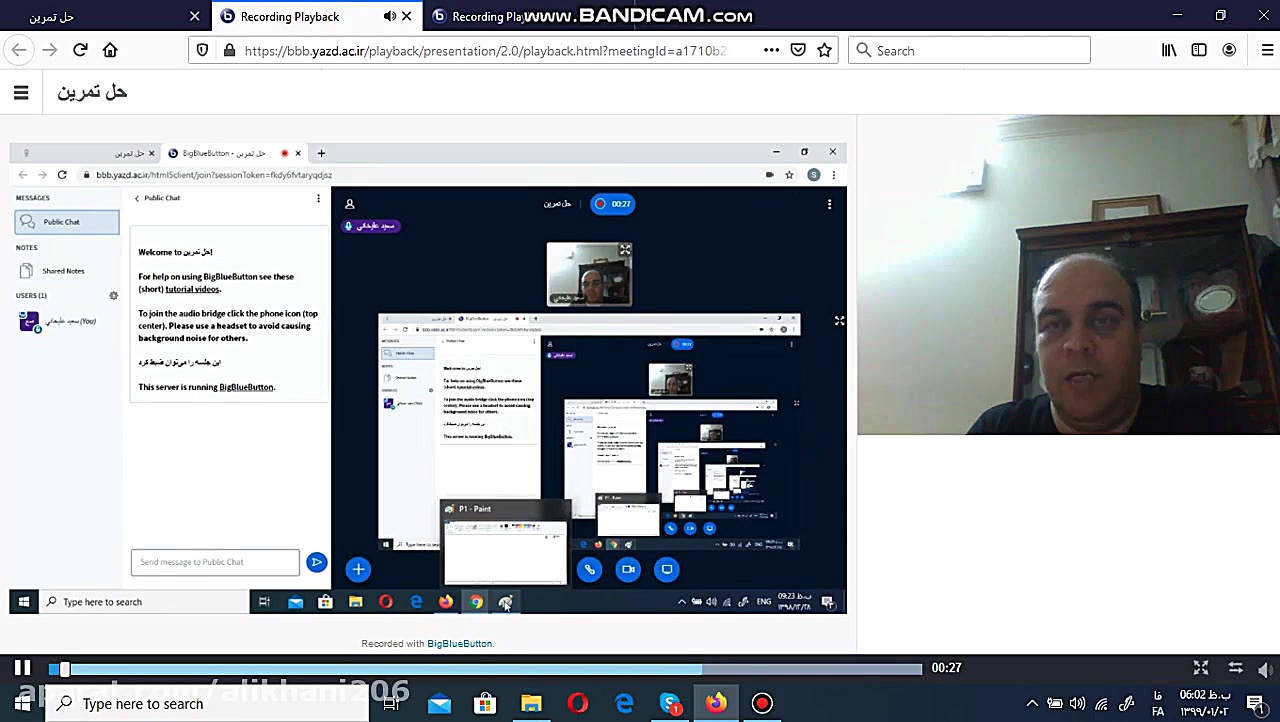This screenshot has height=722, width=1280.
Task: Go back in Firefox
Action: (x=19, y=50)
